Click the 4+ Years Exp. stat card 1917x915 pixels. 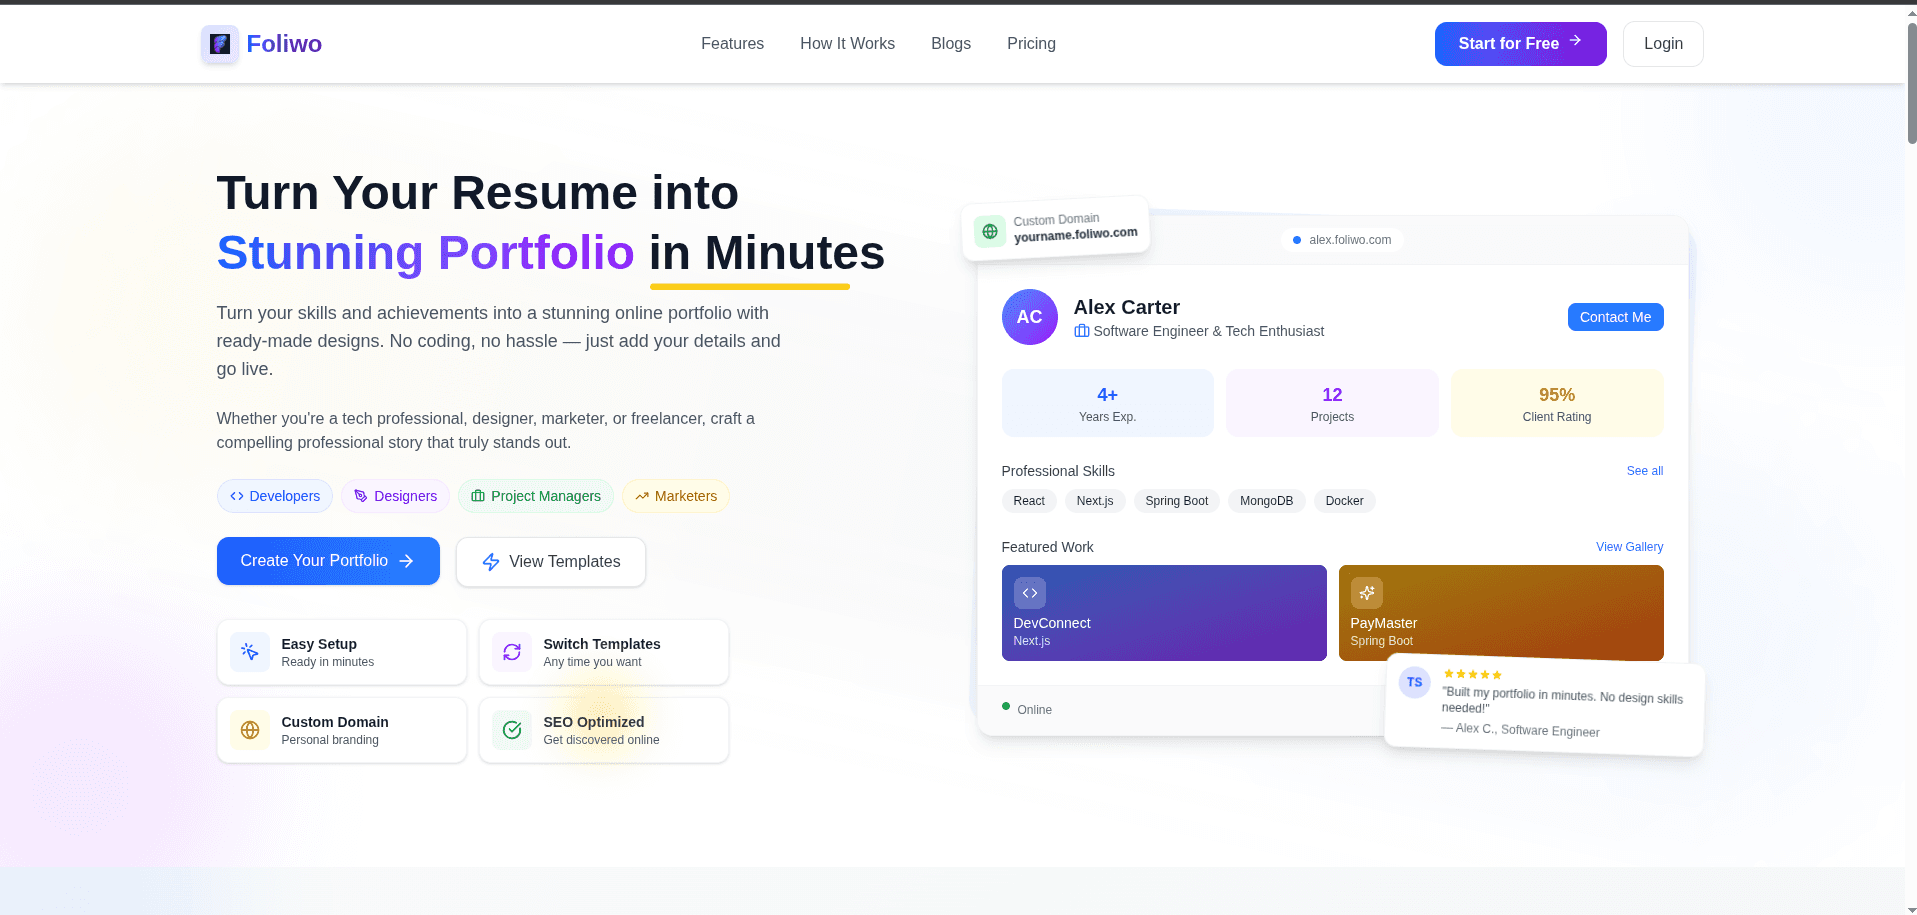[x=1107, y=403]
